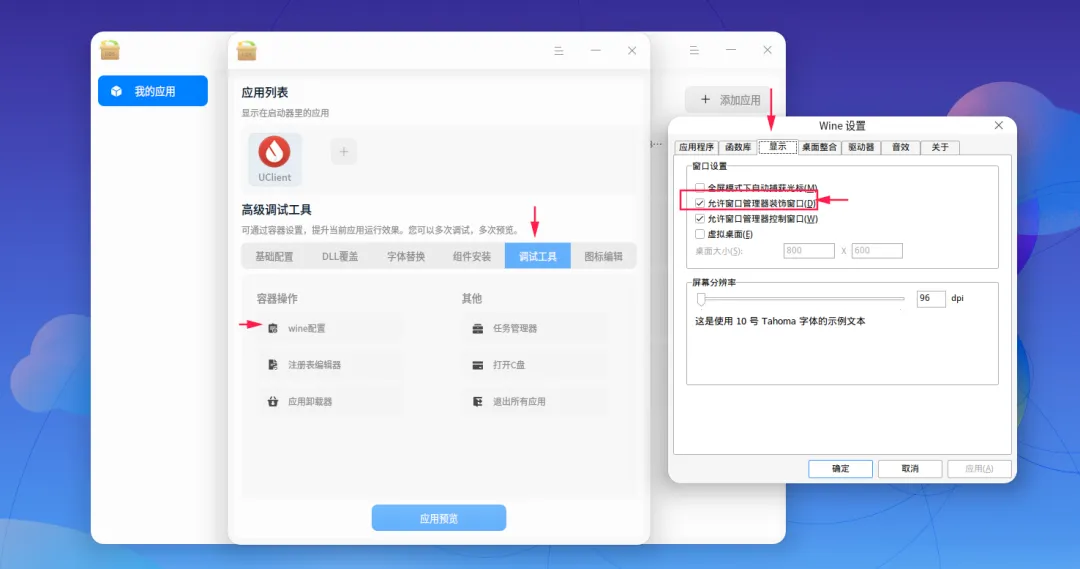
Task: Open the 桌面整合 tab in Wine settings
Action: (819, 147)
